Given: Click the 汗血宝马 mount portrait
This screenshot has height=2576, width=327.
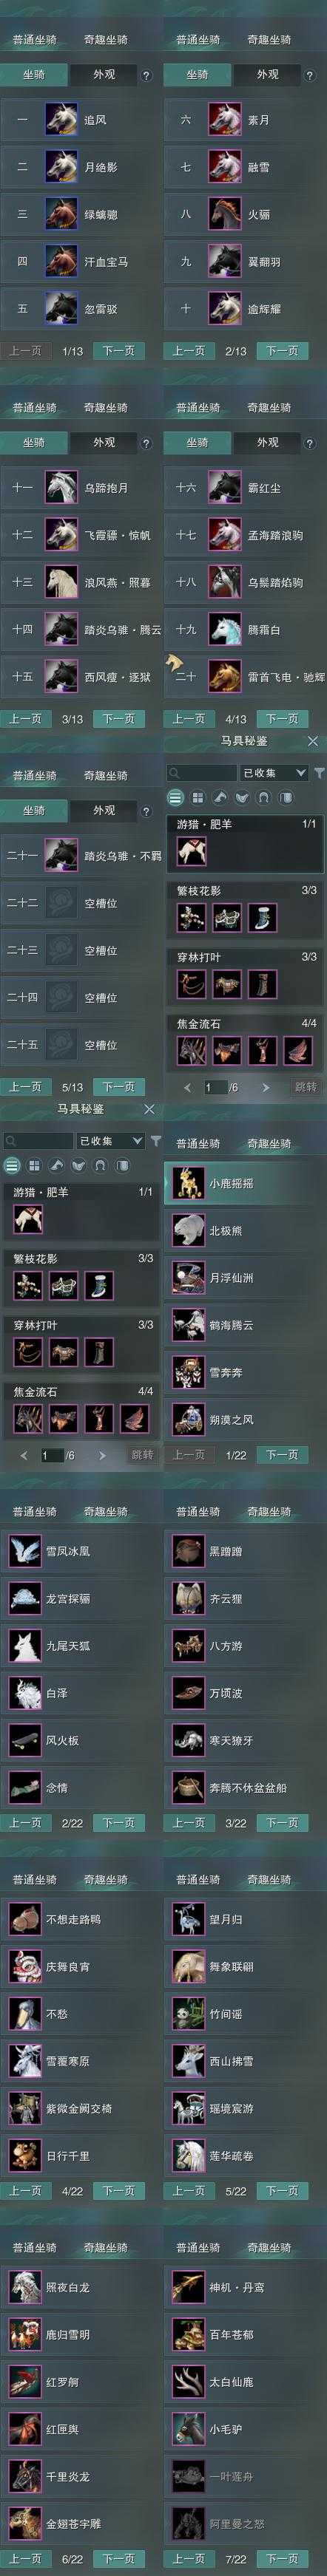Looking at the screenshot, I should pos(61,262).
